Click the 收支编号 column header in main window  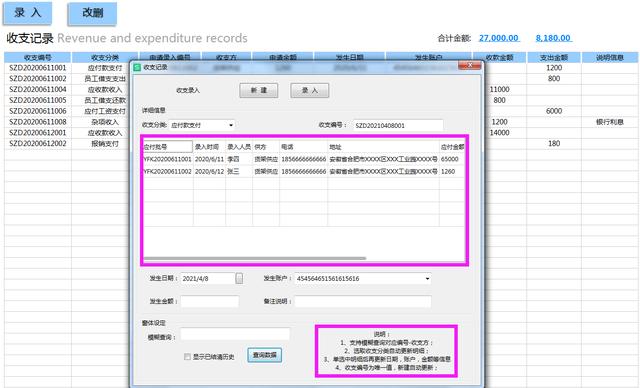coord(38,57)
